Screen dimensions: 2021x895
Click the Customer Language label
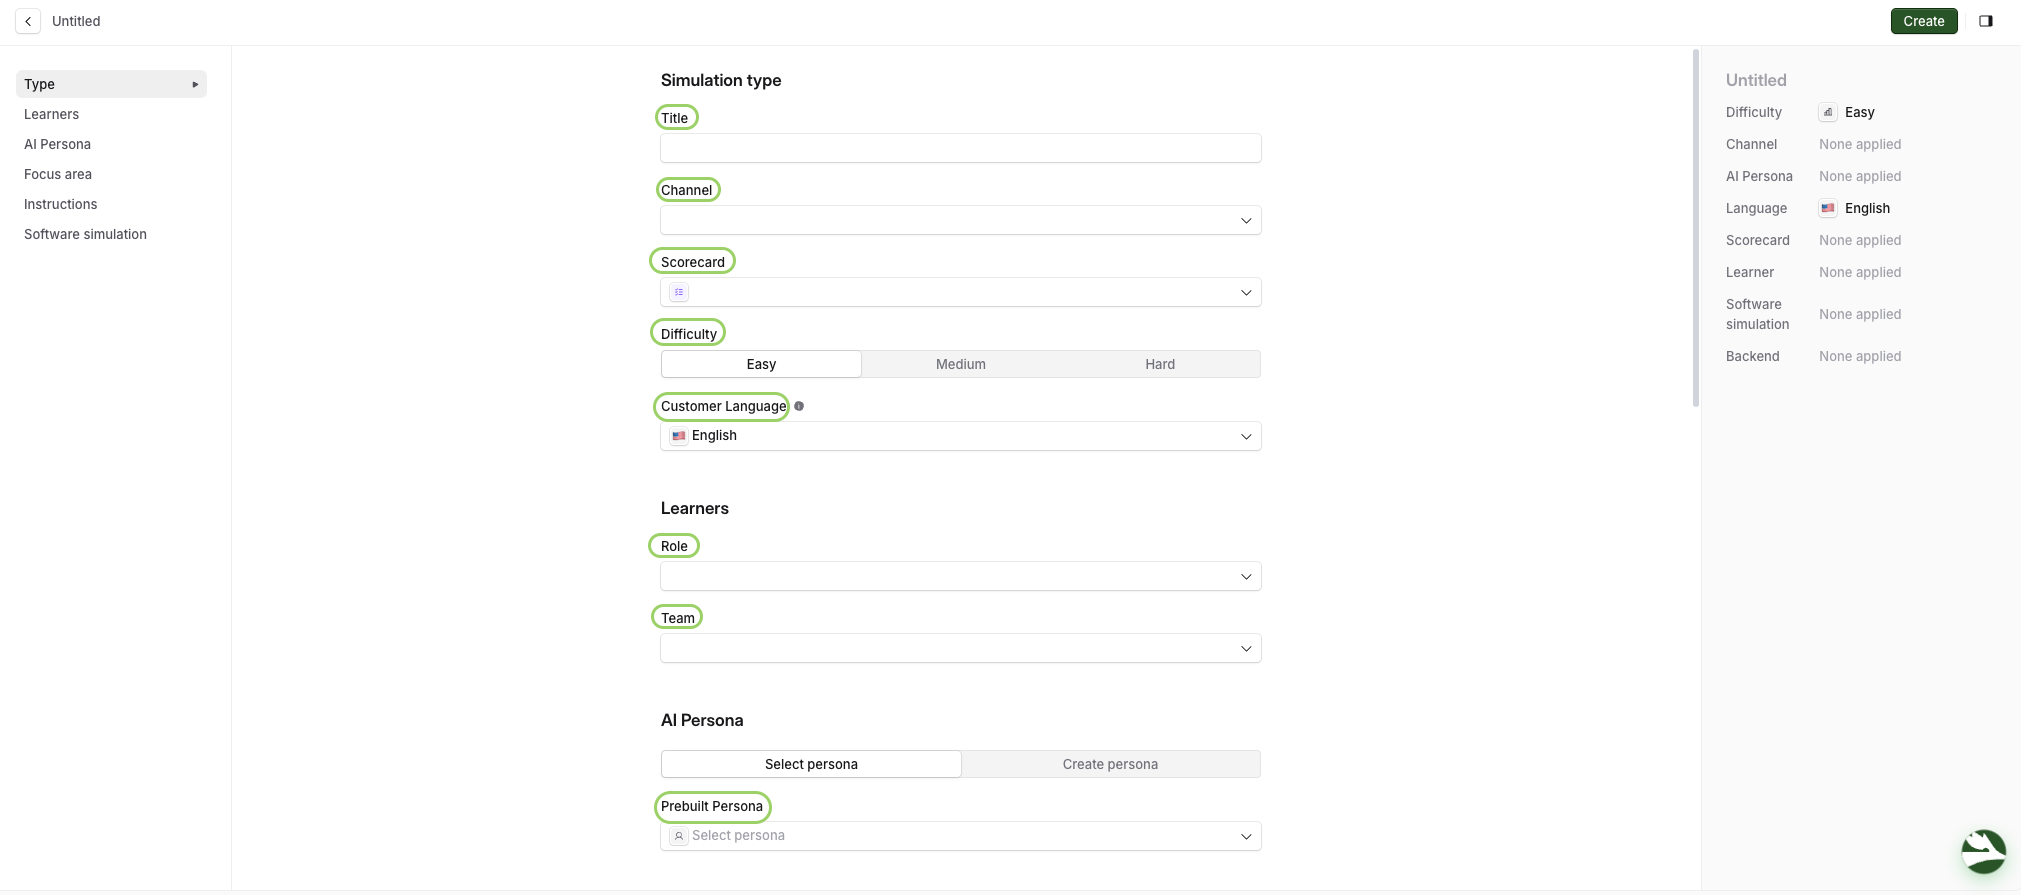[723, 406]
